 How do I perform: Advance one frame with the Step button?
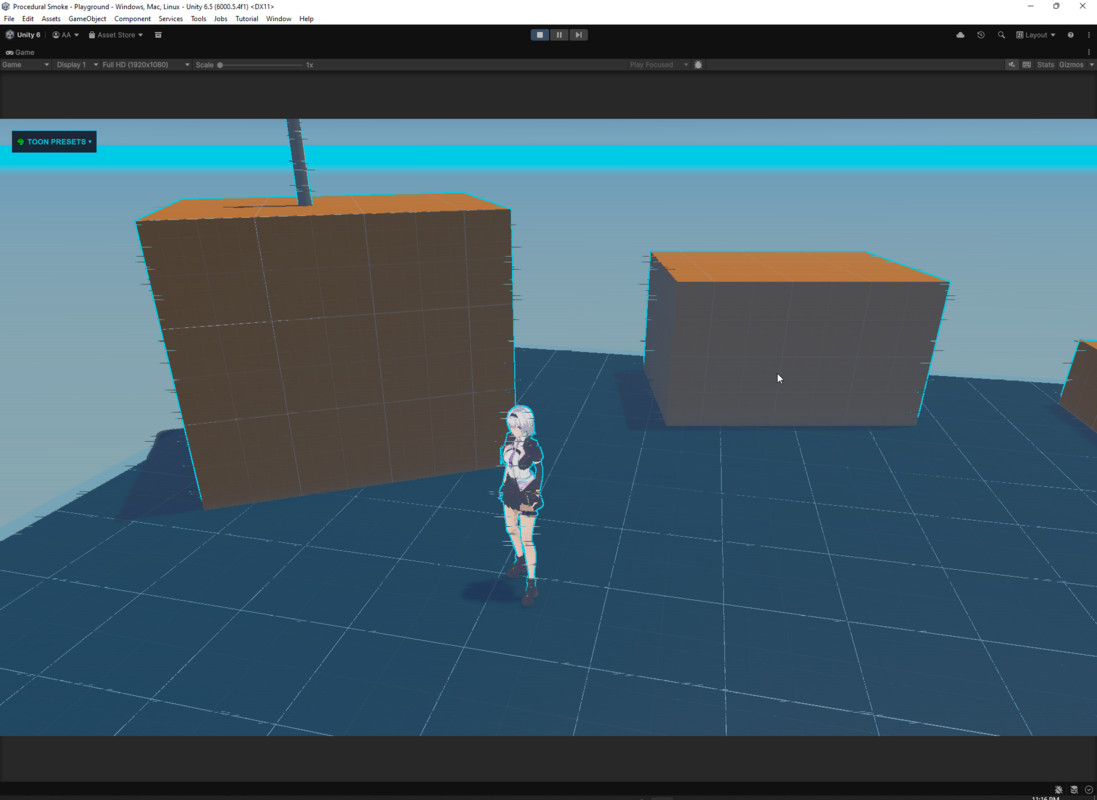[x=579, y=35]
